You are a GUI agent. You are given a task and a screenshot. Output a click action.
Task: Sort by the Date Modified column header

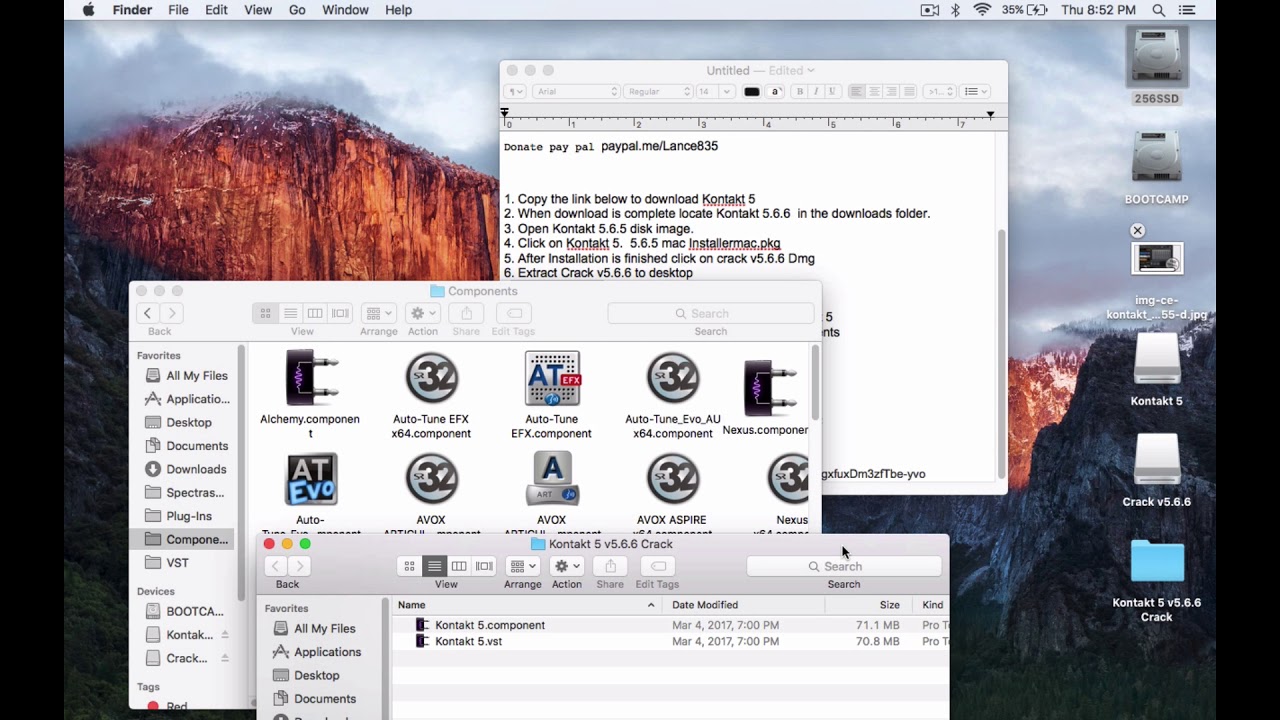[x=744, y=605]
